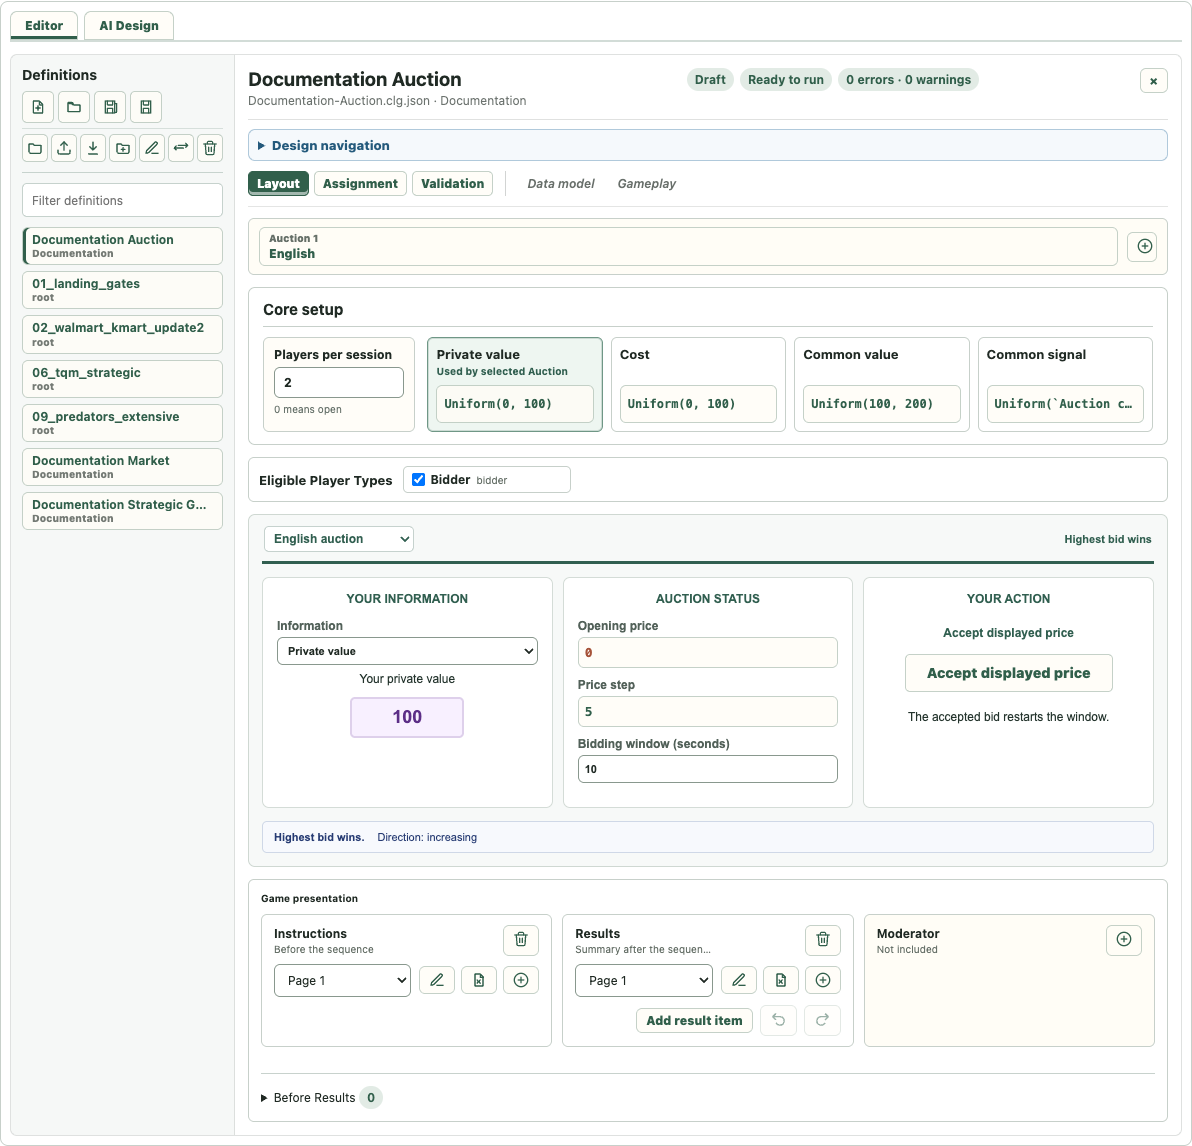Image resolution: width=1192 pixels, height=1146 pixels.
Task: Add a new auction with plus icon
Action: [x=1144, y=246]
